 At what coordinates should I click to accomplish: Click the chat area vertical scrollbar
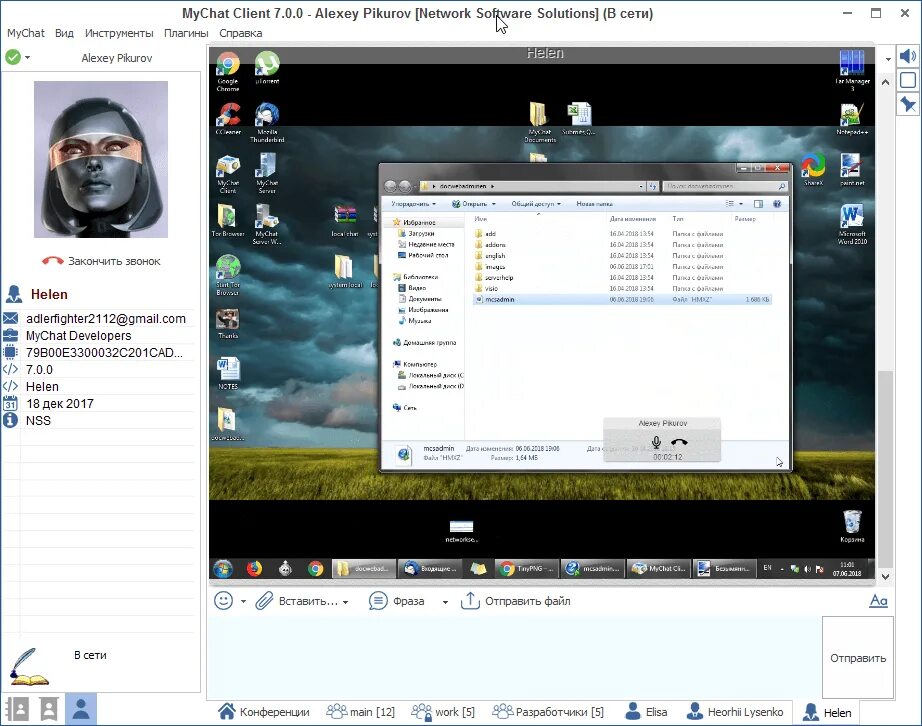885,469
